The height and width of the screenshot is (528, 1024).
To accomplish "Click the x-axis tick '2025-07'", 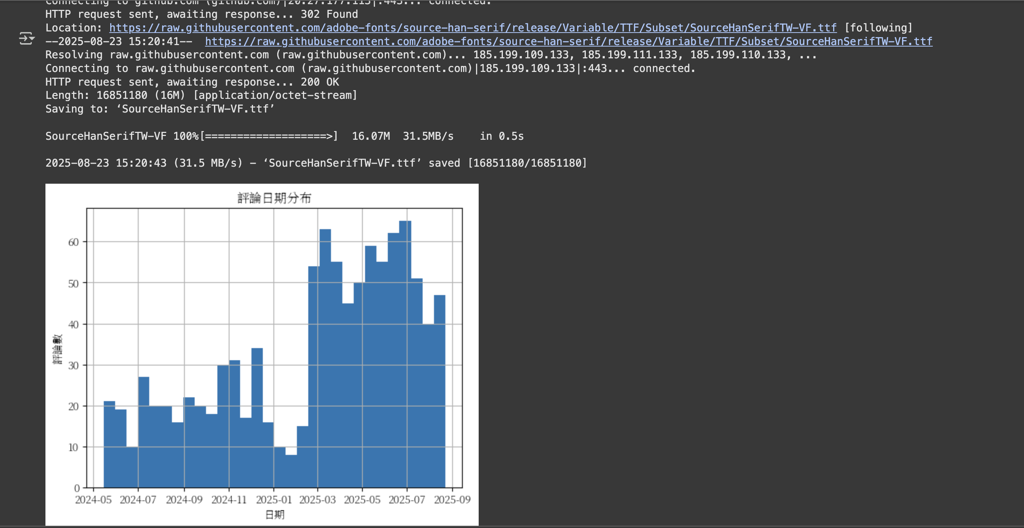I will click(407, 501).
